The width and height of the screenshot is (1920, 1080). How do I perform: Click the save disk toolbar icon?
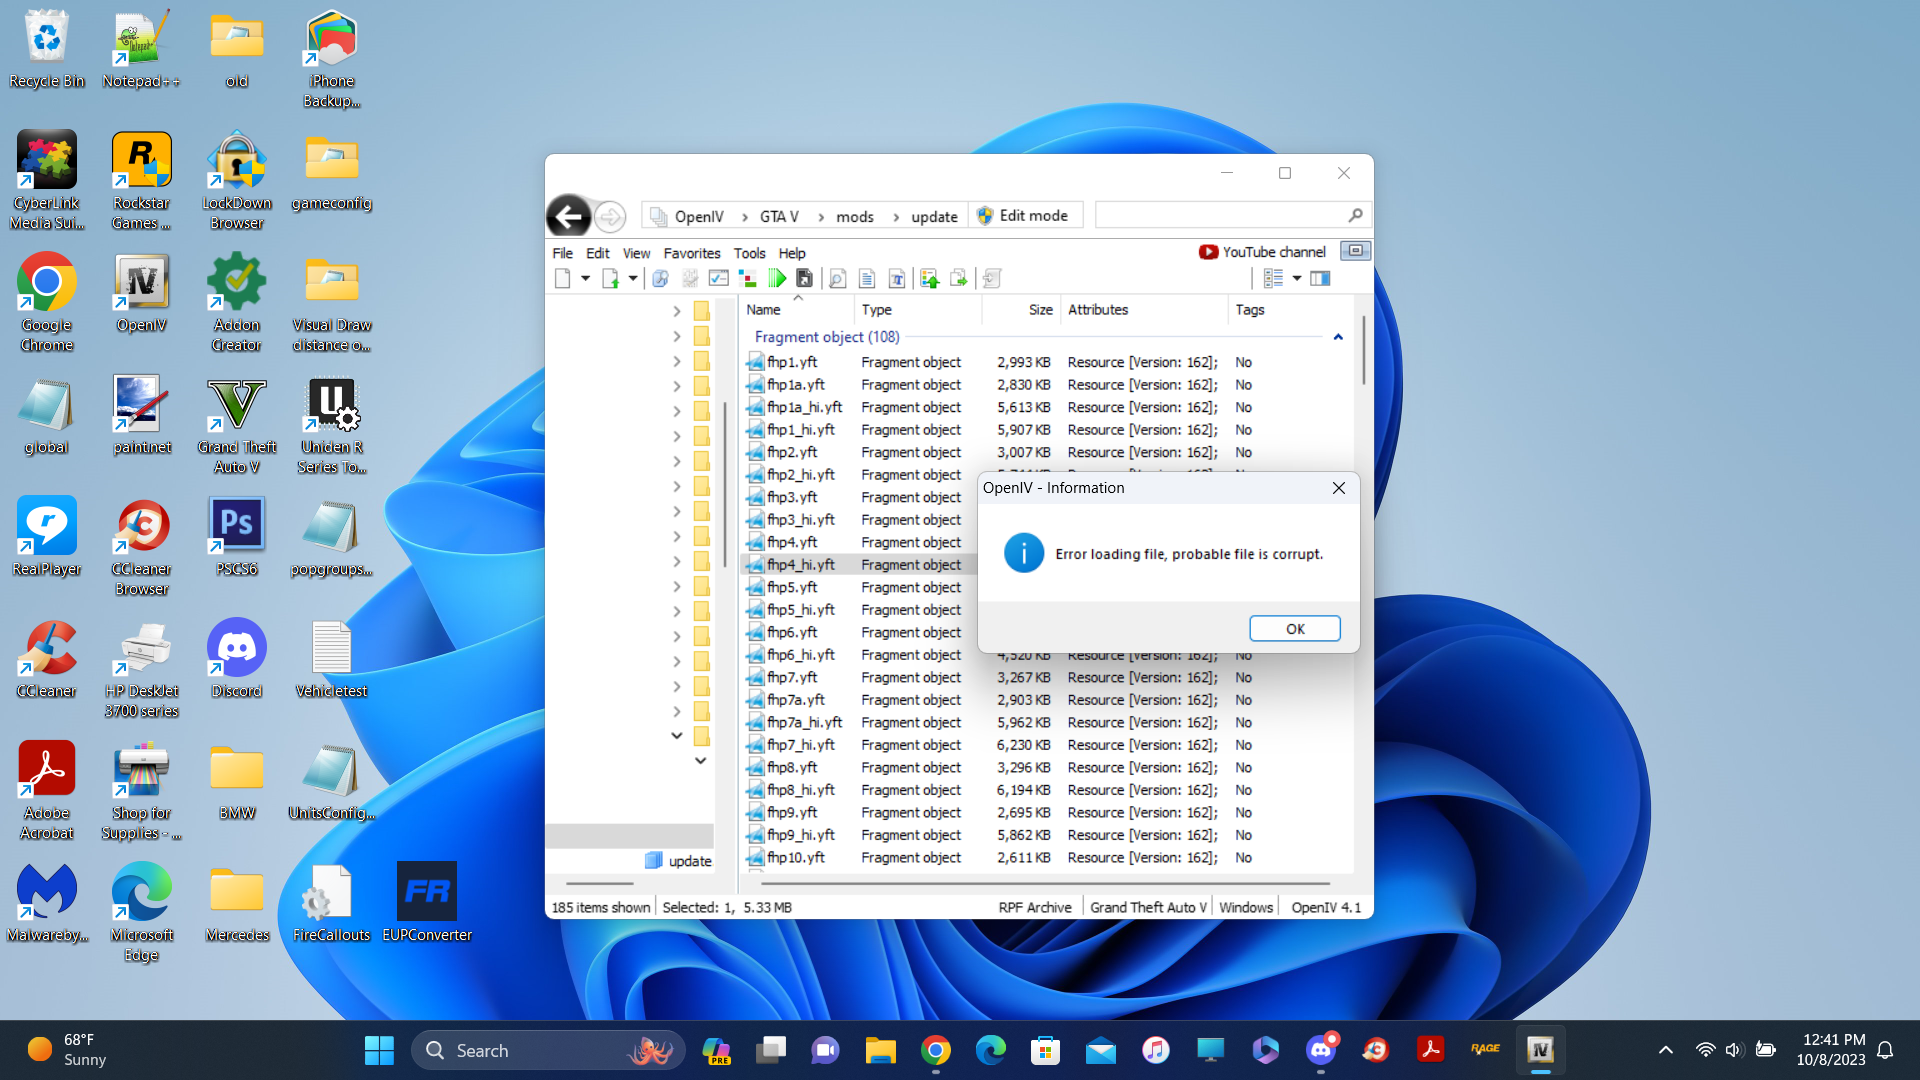[x=804, y=279]
